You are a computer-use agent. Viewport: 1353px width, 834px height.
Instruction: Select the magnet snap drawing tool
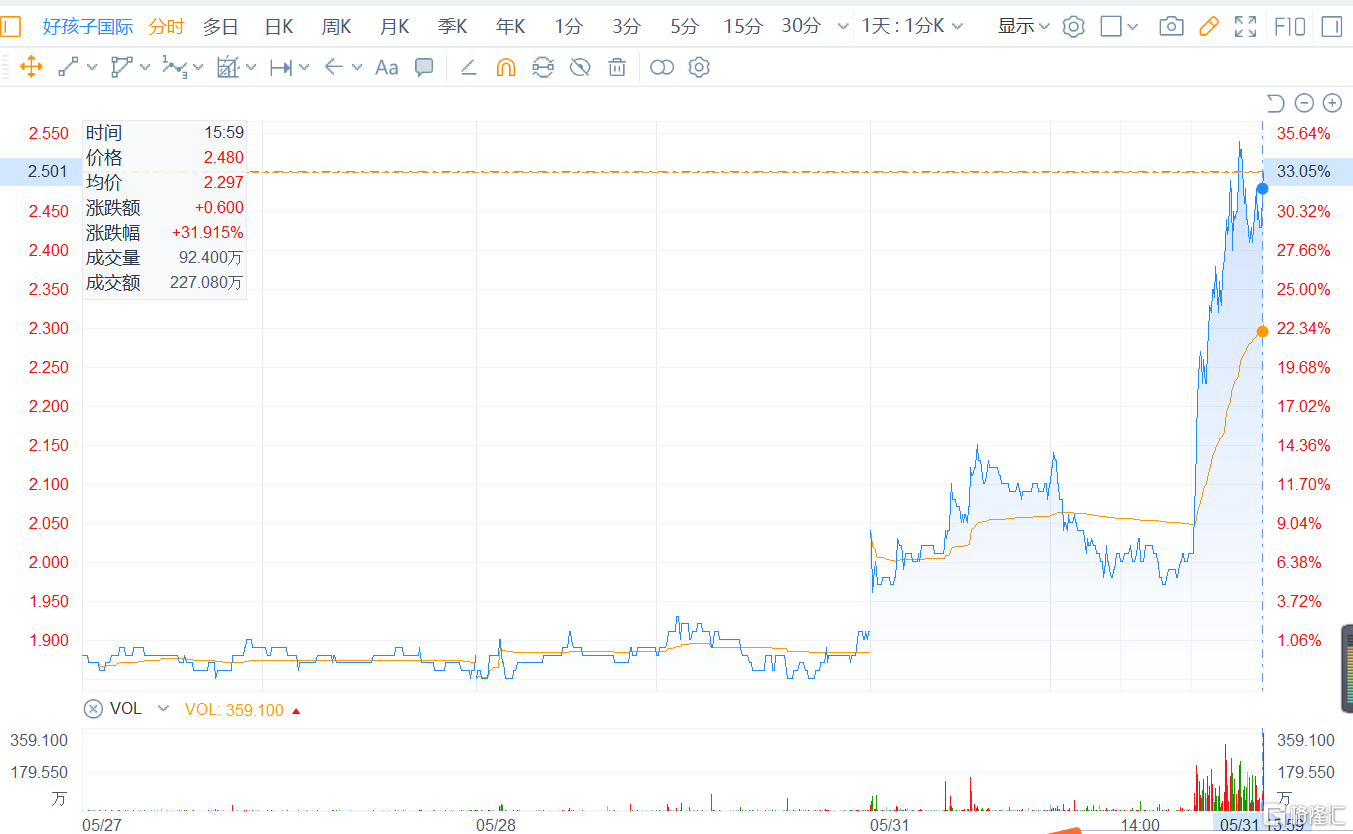point(505,68)
